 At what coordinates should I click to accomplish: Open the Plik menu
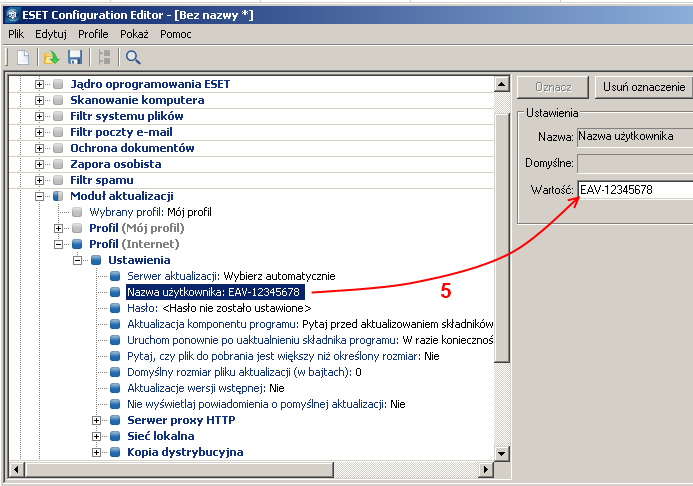pos(16,34)
